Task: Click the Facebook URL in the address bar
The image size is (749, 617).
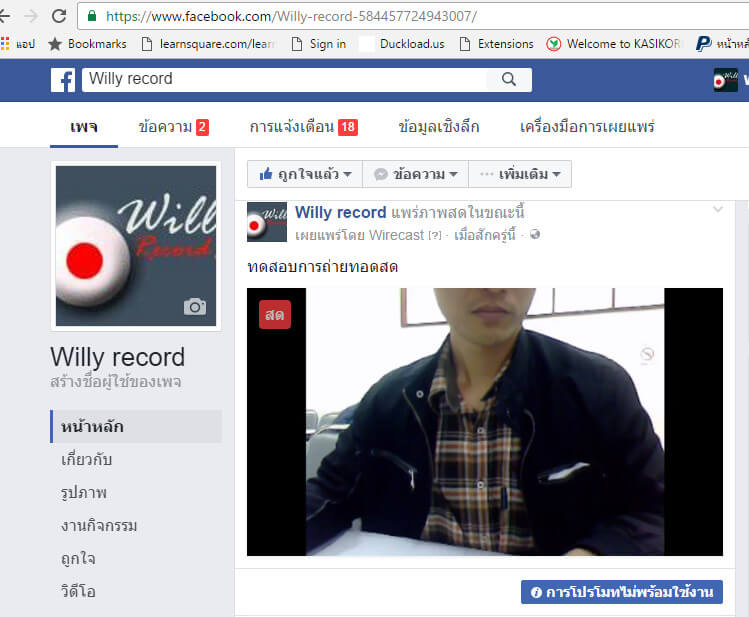Action: click(x=291, y=16)
